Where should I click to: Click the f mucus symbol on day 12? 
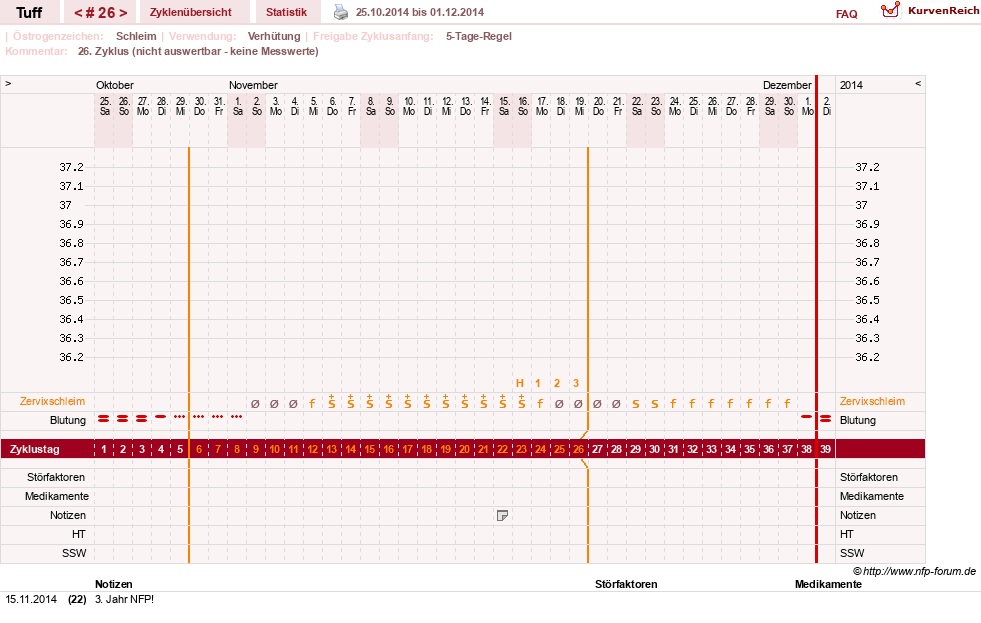[x=312, y=404]
